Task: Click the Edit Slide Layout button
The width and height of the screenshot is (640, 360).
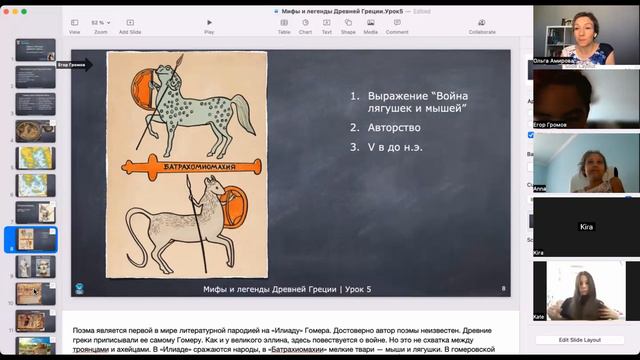Action: coord(580,340)
